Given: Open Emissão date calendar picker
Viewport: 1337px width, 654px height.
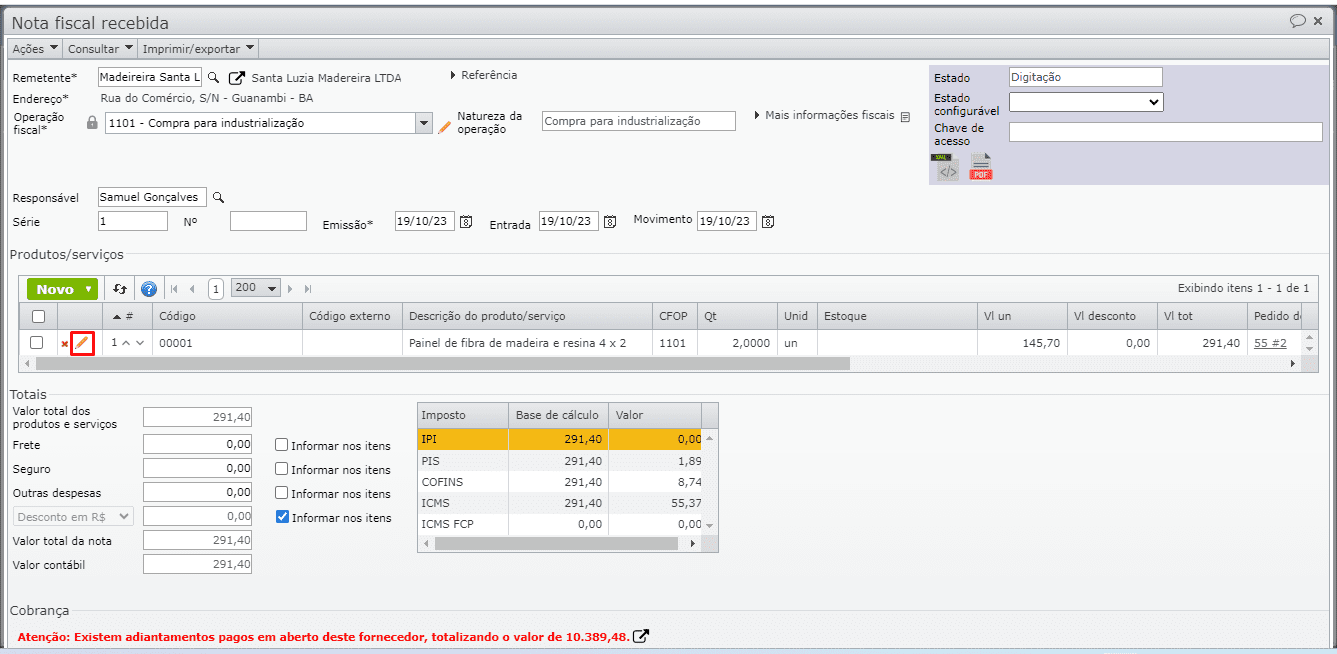Looking at the screenshot, I should [x=465, y=222].
